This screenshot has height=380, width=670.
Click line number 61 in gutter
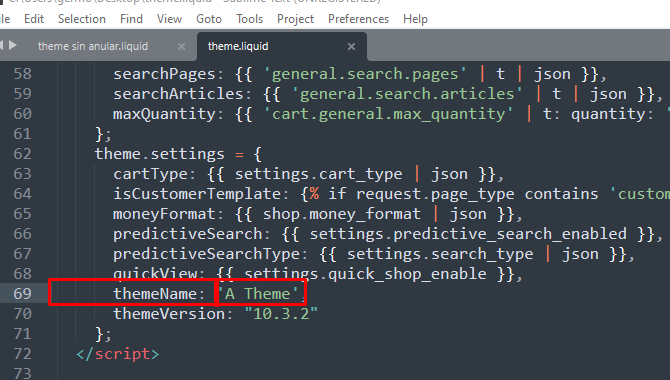[23, 134]
